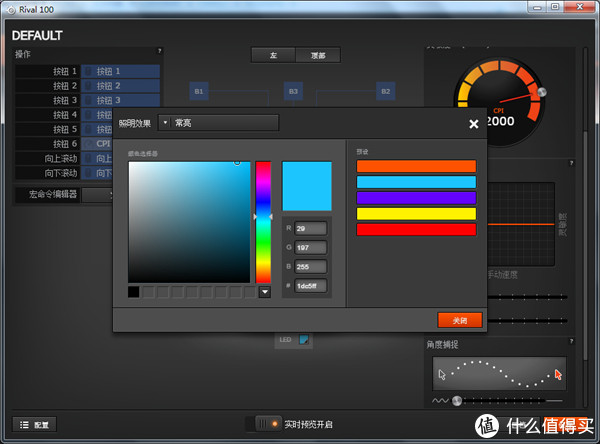Screen dimensions: 600x444
Task: Select the 按钮 3 action mapping
Action: pos(120,100)
